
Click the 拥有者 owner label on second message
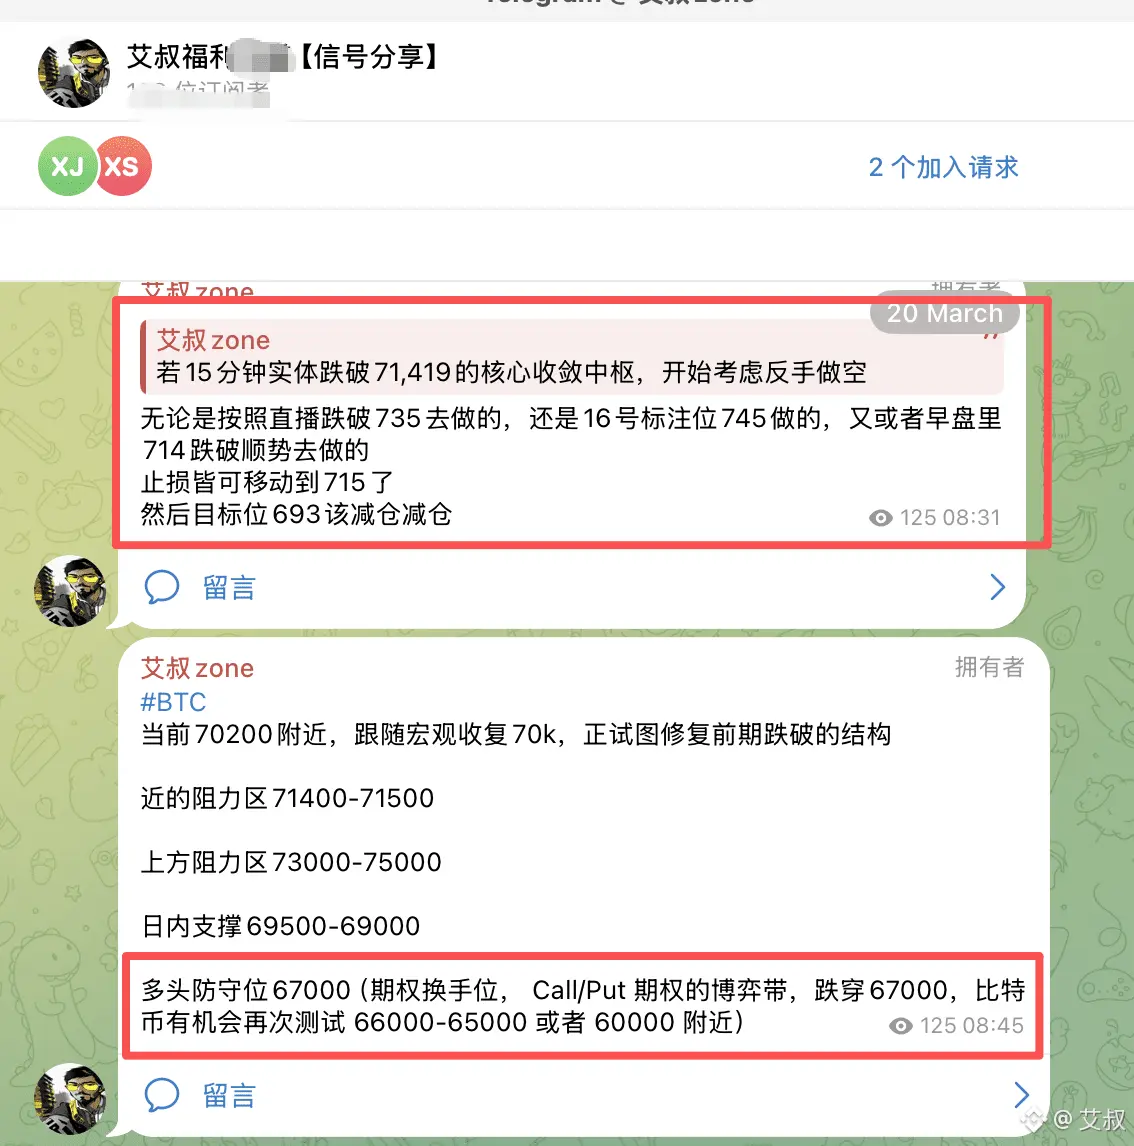point(989,667)
